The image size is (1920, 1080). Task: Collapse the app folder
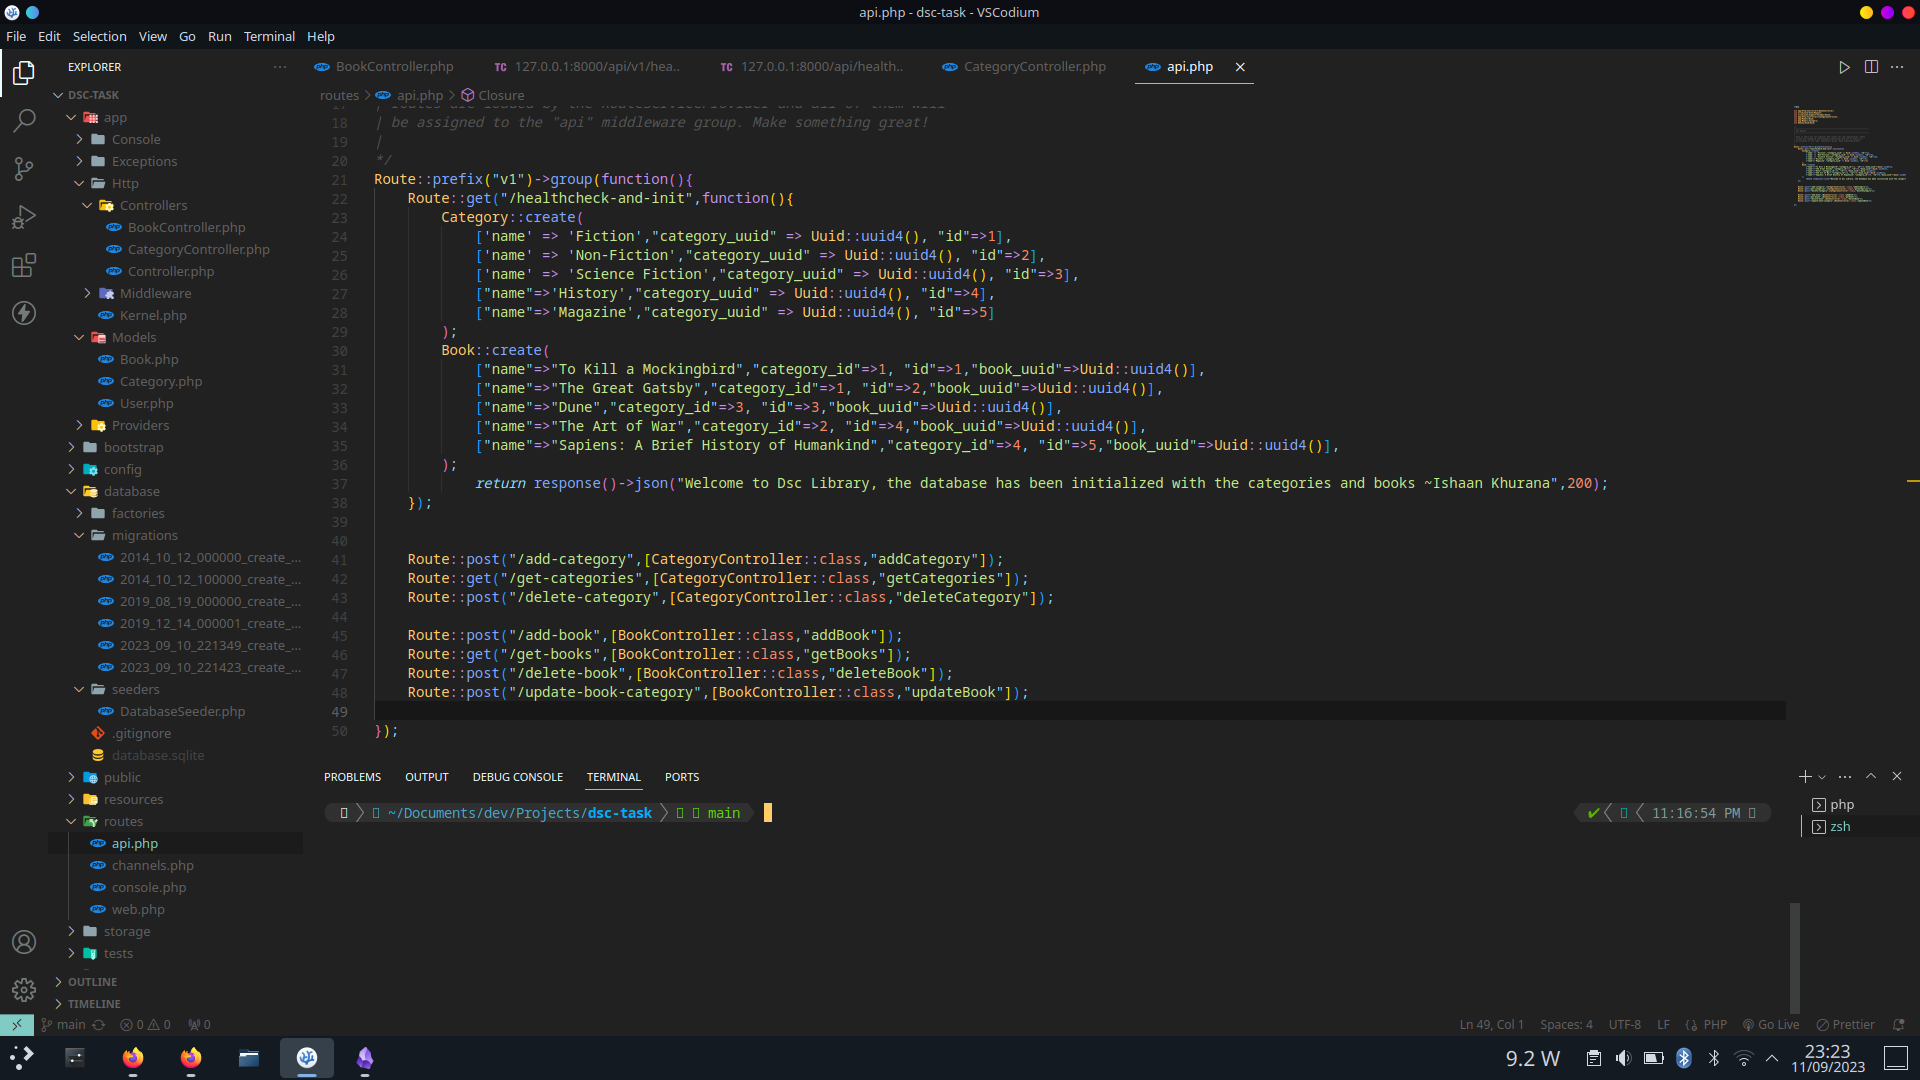[72, 118]
